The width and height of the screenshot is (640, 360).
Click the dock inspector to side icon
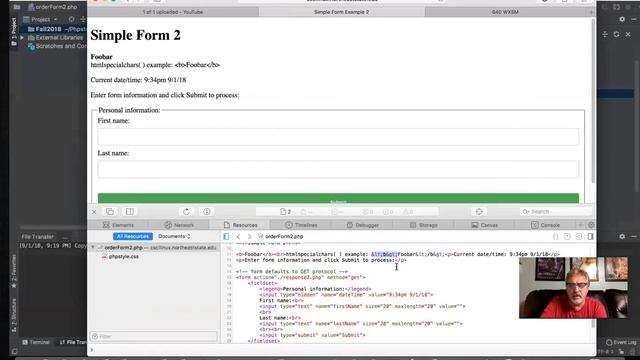coord(130,211)
